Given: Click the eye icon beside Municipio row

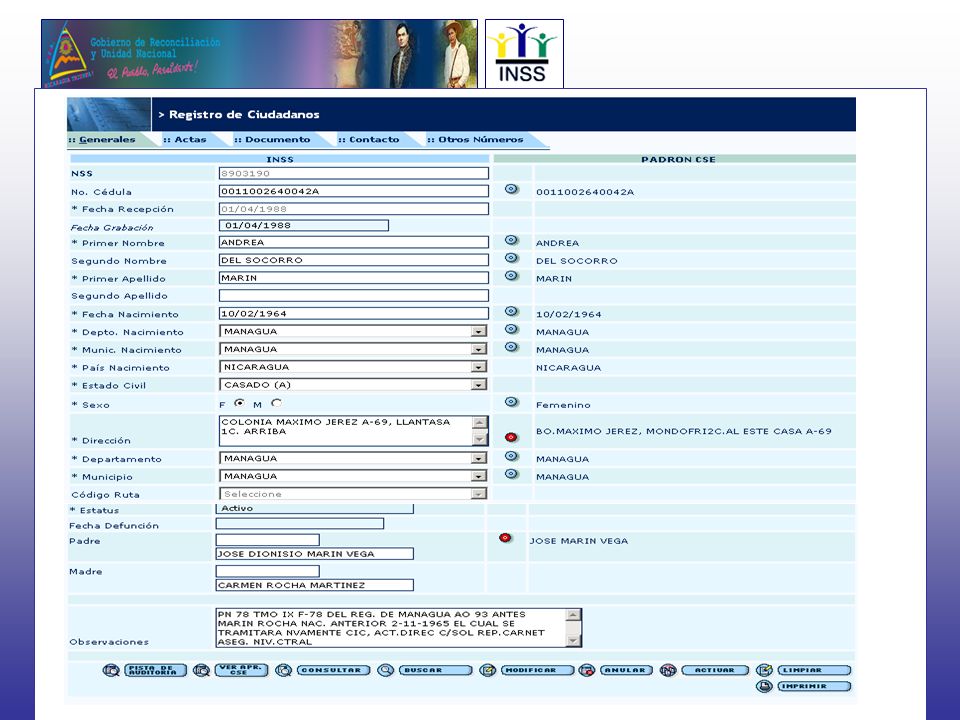Looking at the screenshot, I should click(511, 474).
